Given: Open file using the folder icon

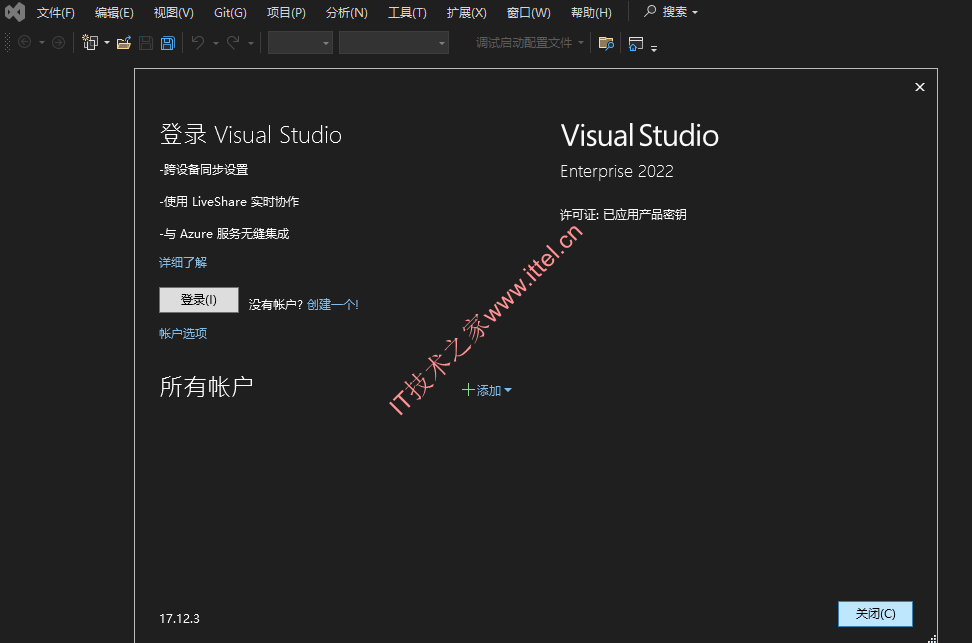Looking at the screenshot, I should pos(124,42).
